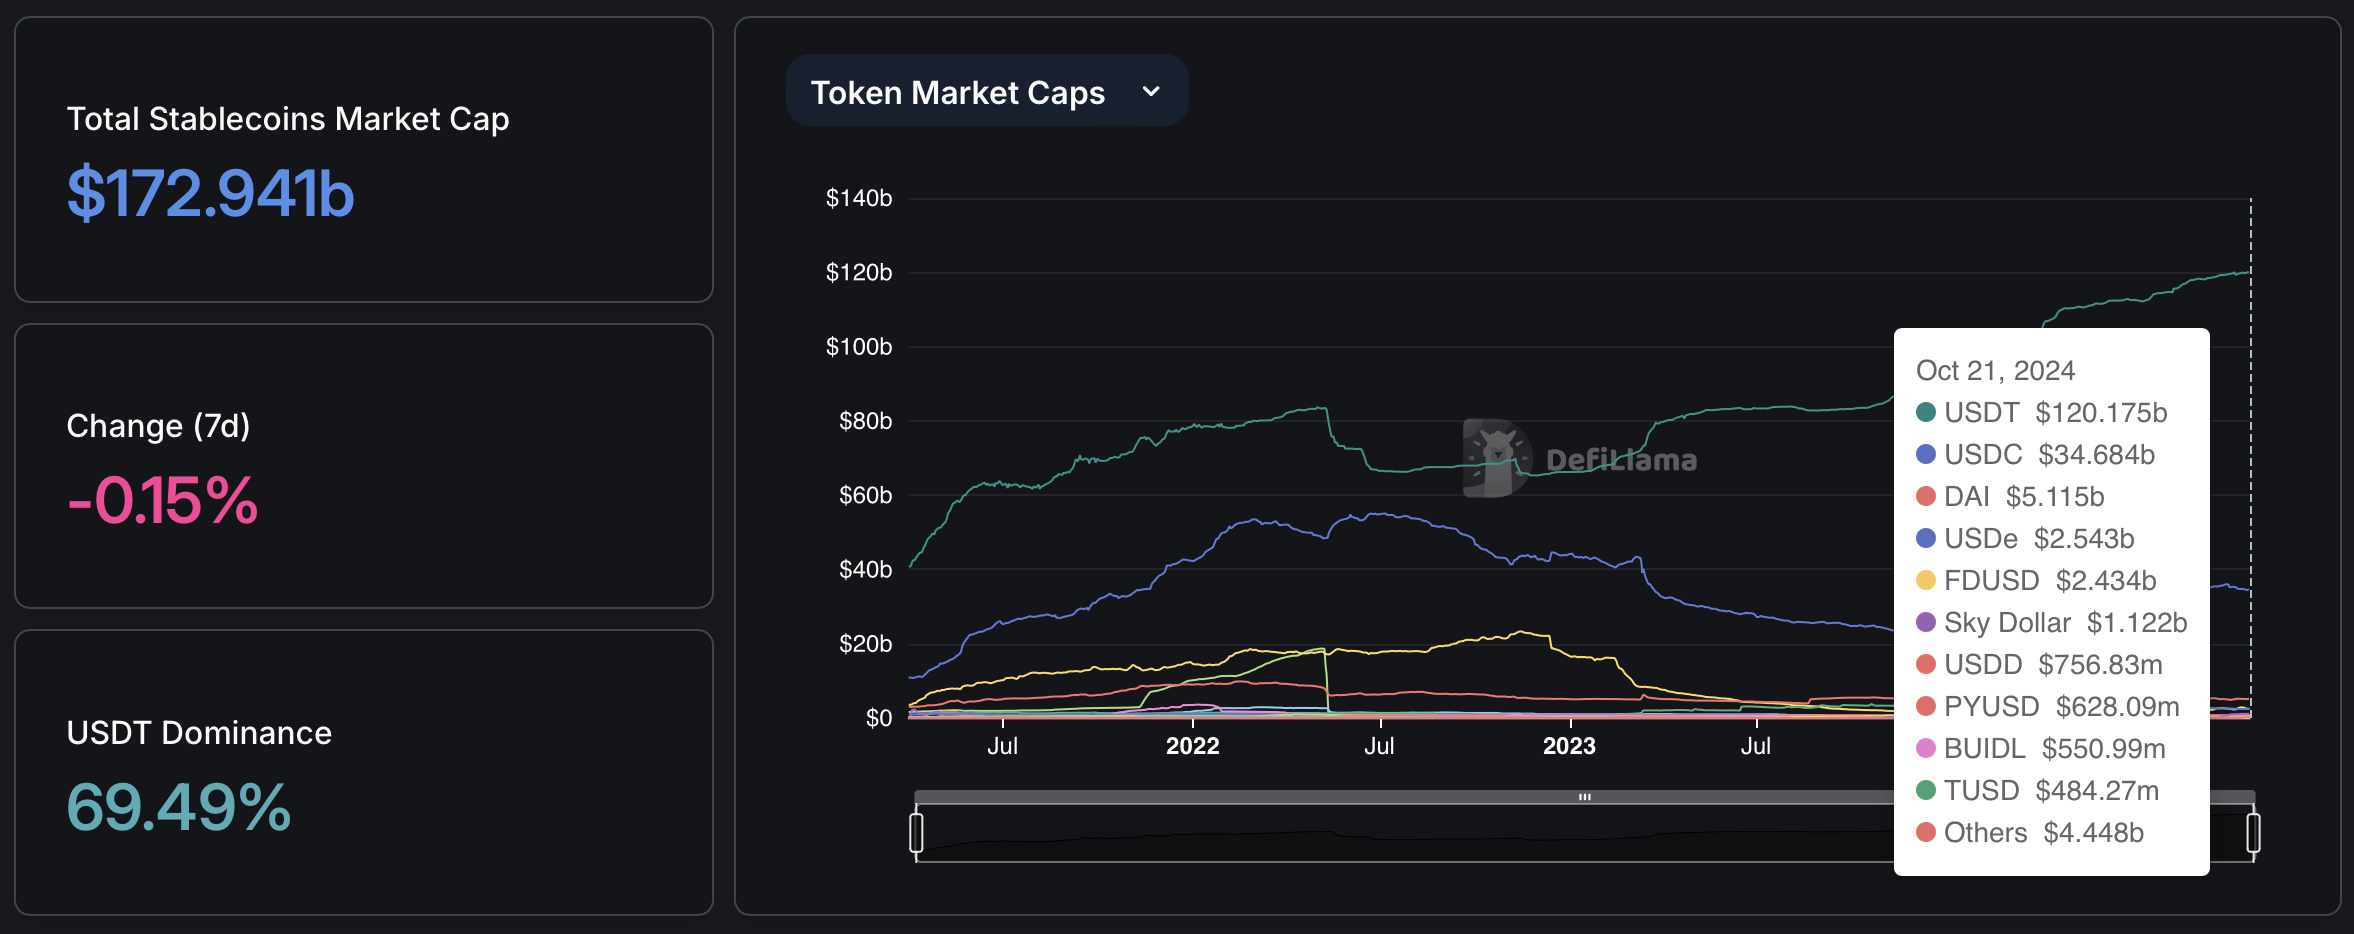Click the Oct 21, 2024 tooltip date
This screenshot has width=2354, height=934.
coord(1995,371)
